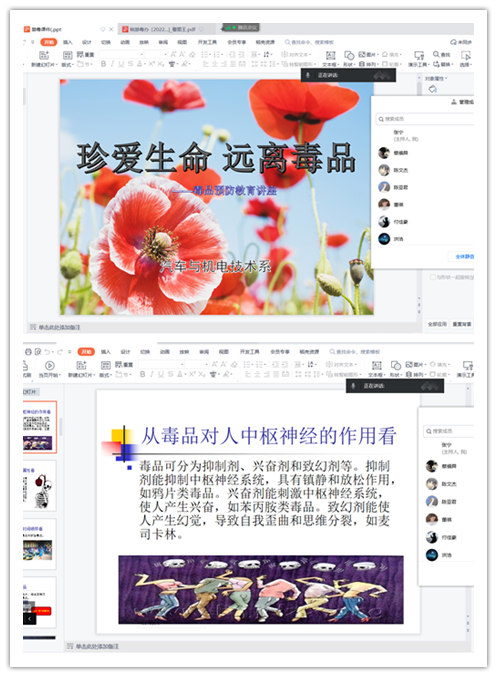Click the 正在讲话 audio level indicator in upper window
This screenshot has width=497, height=677.
pyautogui.click(x=383, y=75)
